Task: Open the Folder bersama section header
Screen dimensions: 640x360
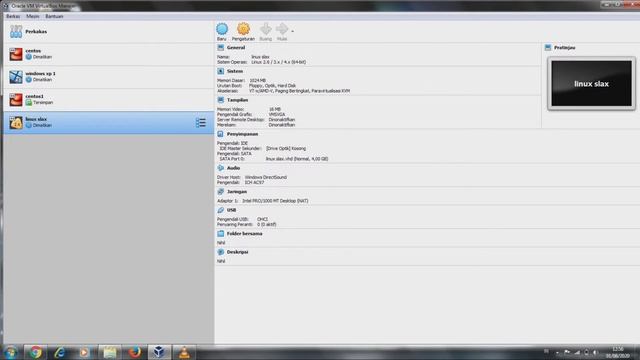Action: coord(244,233)
